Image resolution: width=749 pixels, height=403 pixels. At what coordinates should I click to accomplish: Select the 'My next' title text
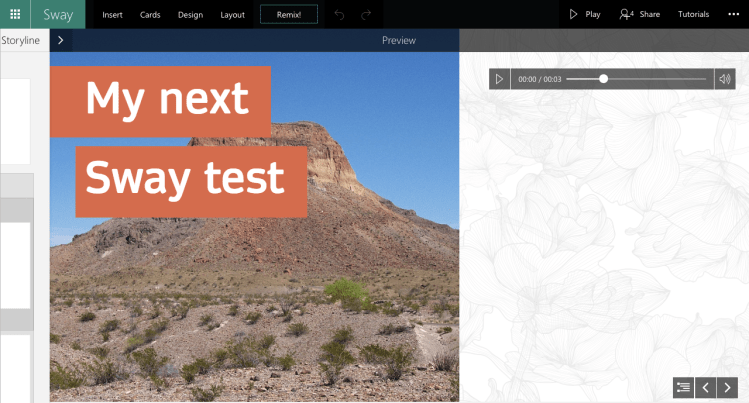pos(167,99)
